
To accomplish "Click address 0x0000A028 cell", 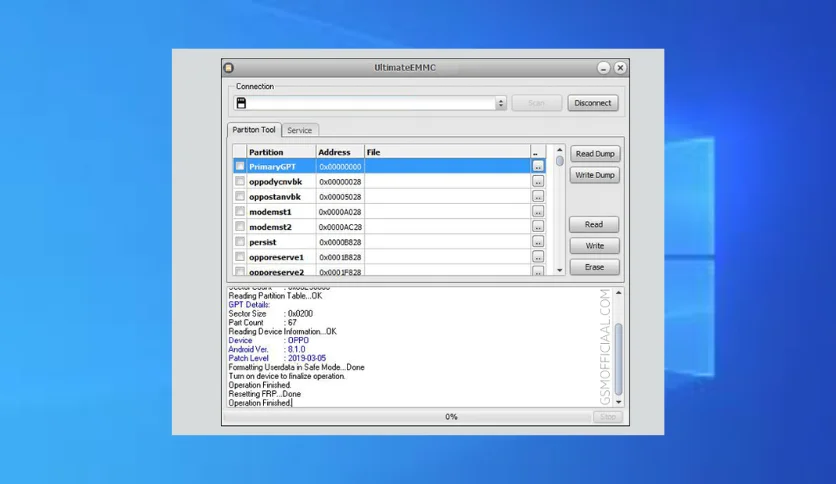I will coord(340,212).
